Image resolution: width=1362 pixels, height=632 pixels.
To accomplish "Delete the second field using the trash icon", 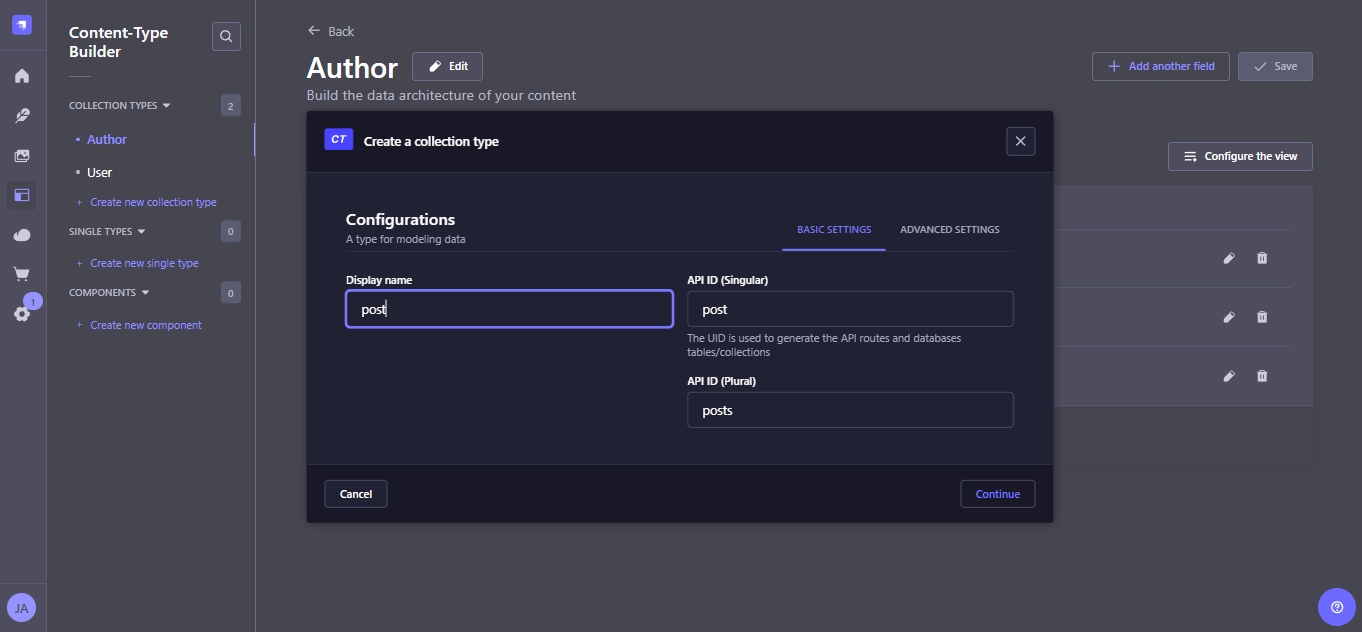I will click(1261, 317).
